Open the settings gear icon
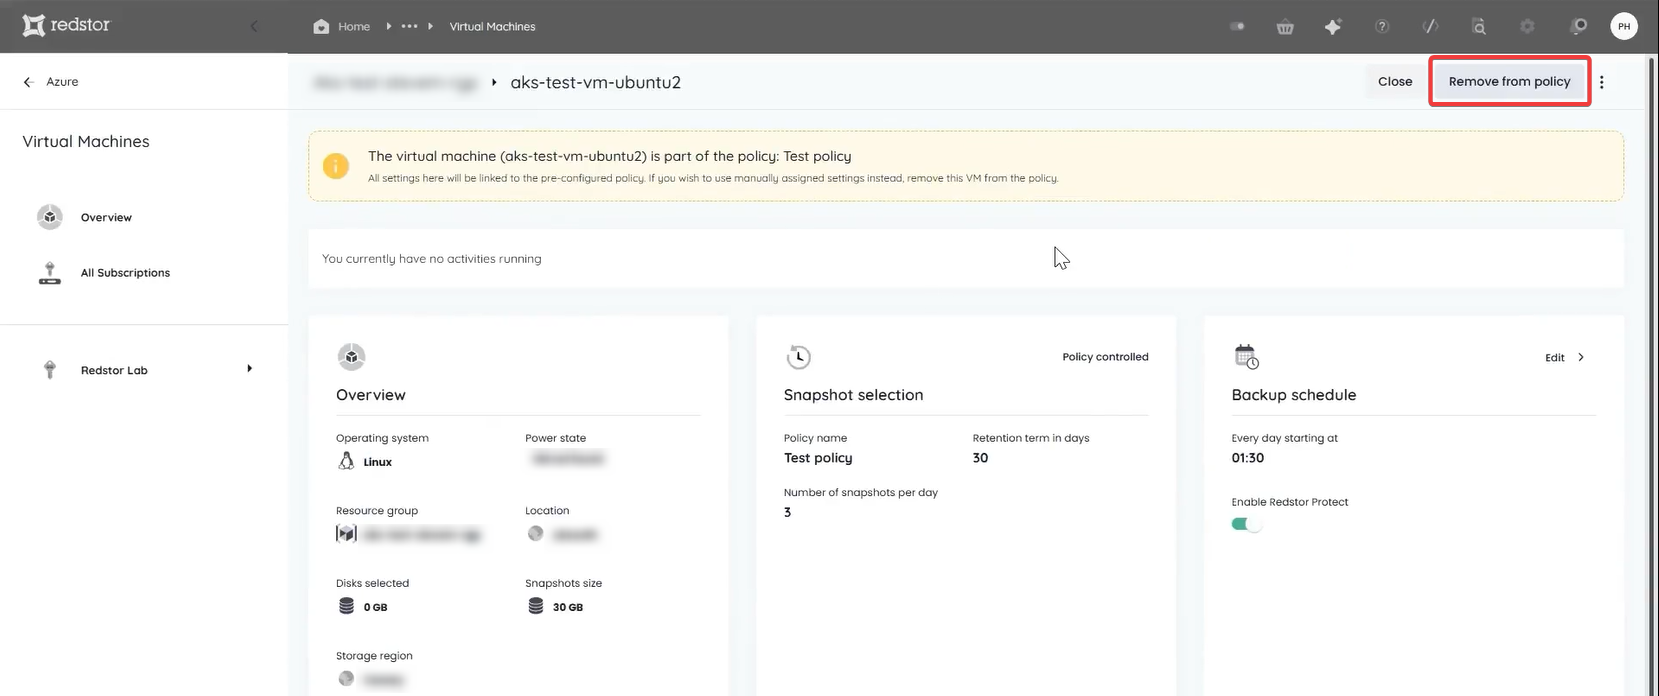Viewport: 1659px width, 696px height. (1527, 27)
